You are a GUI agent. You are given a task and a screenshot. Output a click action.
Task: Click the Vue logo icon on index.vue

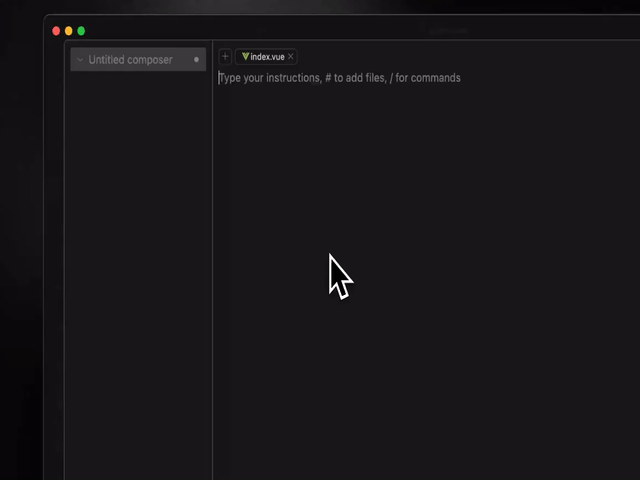pos(245,56)
